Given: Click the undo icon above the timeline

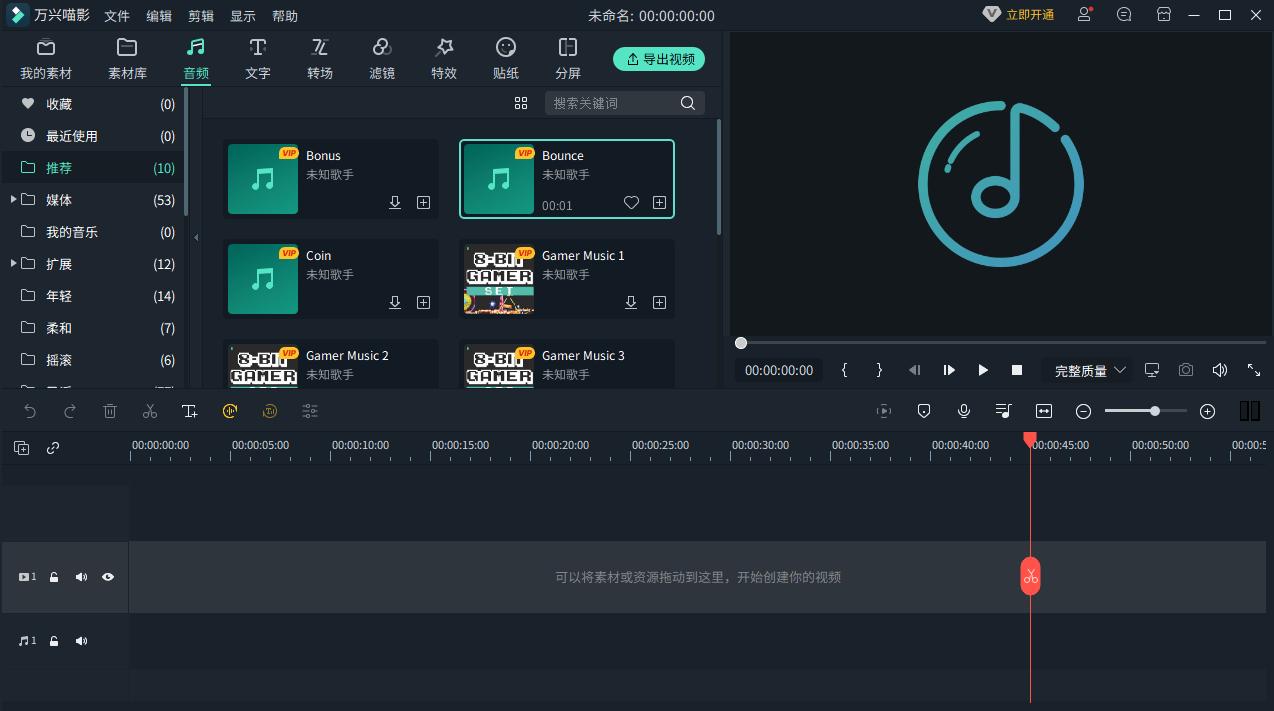Looking at the screenshot, I should click(x=30, y=410).
